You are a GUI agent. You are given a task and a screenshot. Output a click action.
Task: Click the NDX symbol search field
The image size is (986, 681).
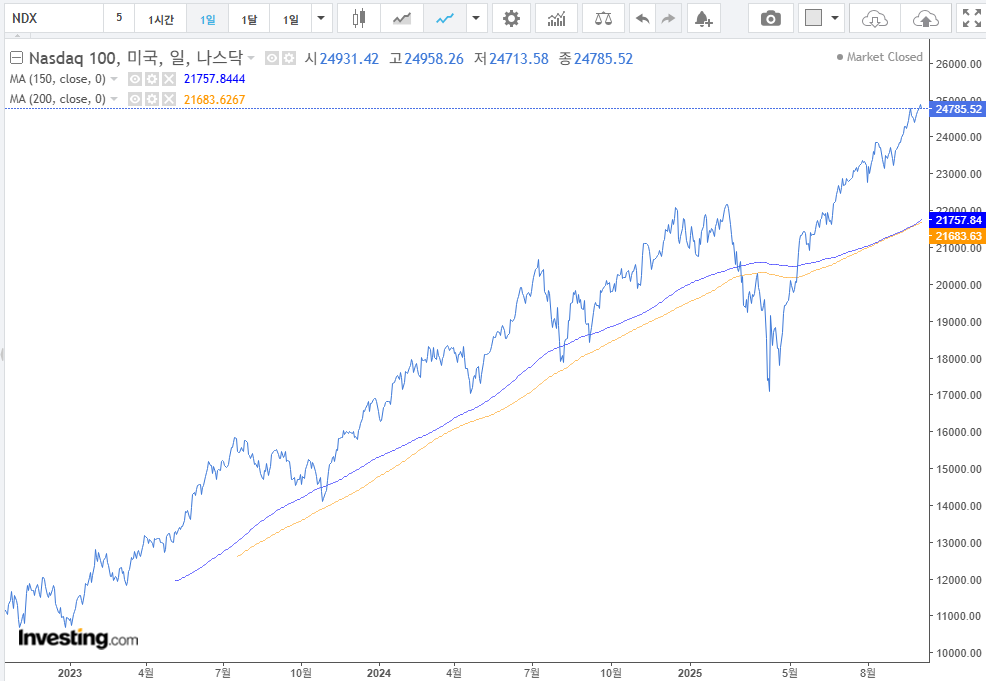pos(53,18)
